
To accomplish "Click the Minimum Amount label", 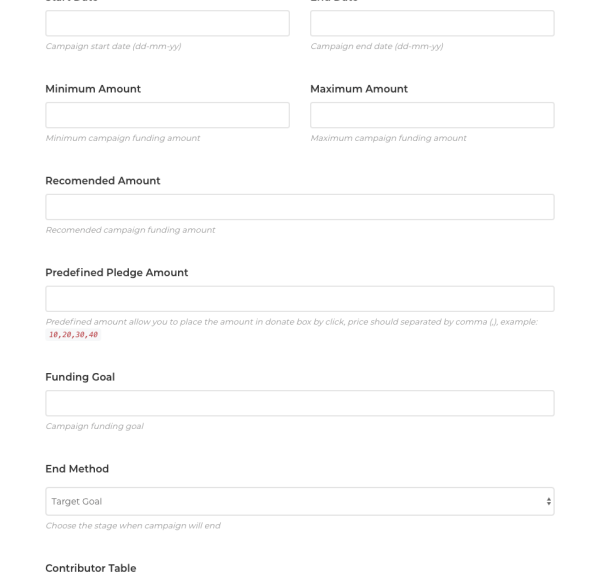I will pyautogui.click(x=93, y=89).
